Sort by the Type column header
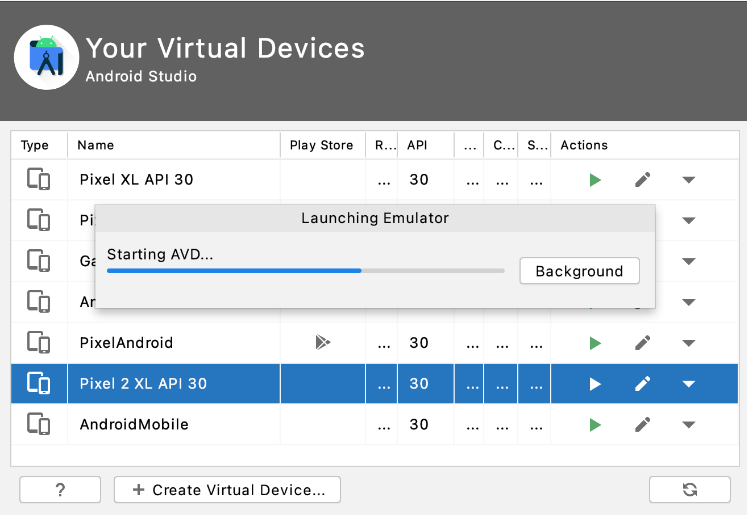Viewport: 747px width, 515px height. tap(39, 145)
